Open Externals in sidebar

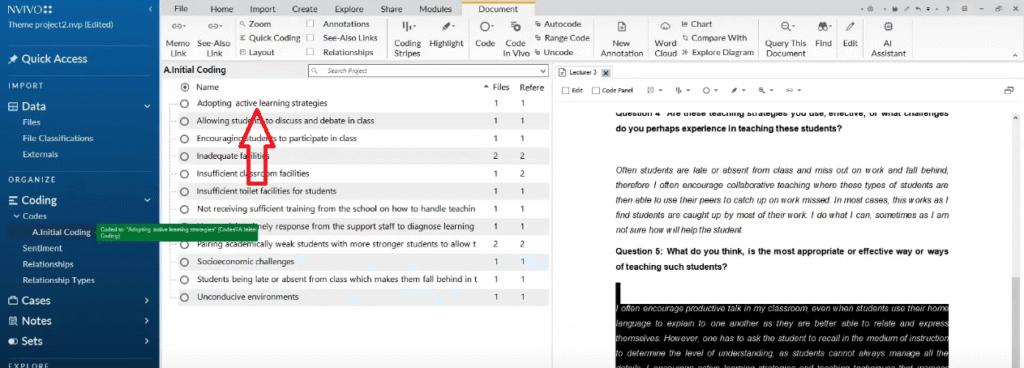click(x=40, y=155)
